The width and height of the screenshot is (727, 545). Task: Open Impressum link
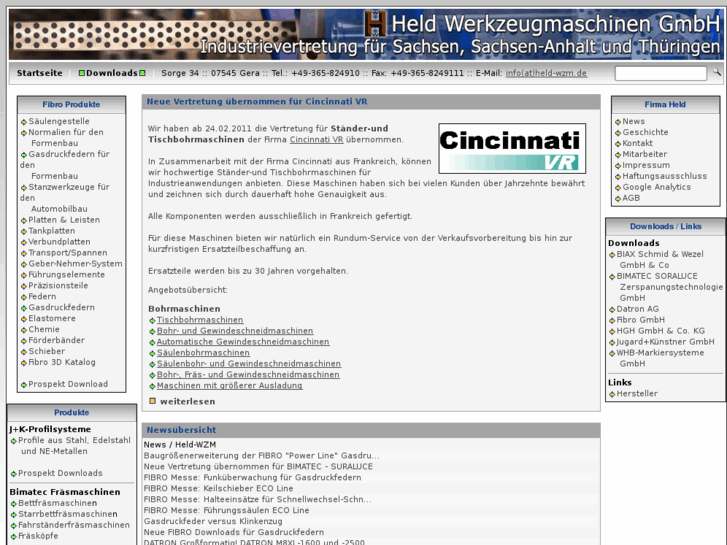(646, 165)
